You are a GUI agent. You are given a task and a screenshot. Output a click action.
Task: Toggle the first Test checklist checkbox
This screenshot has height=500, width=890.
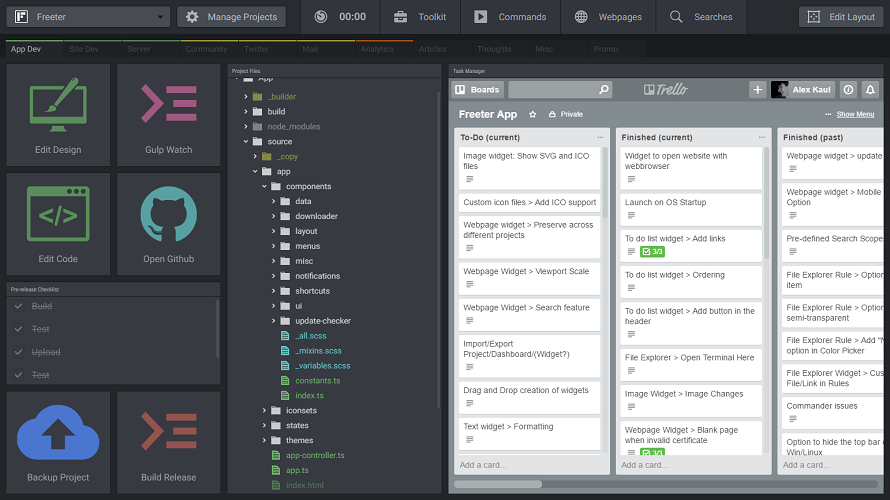point(19,329)
